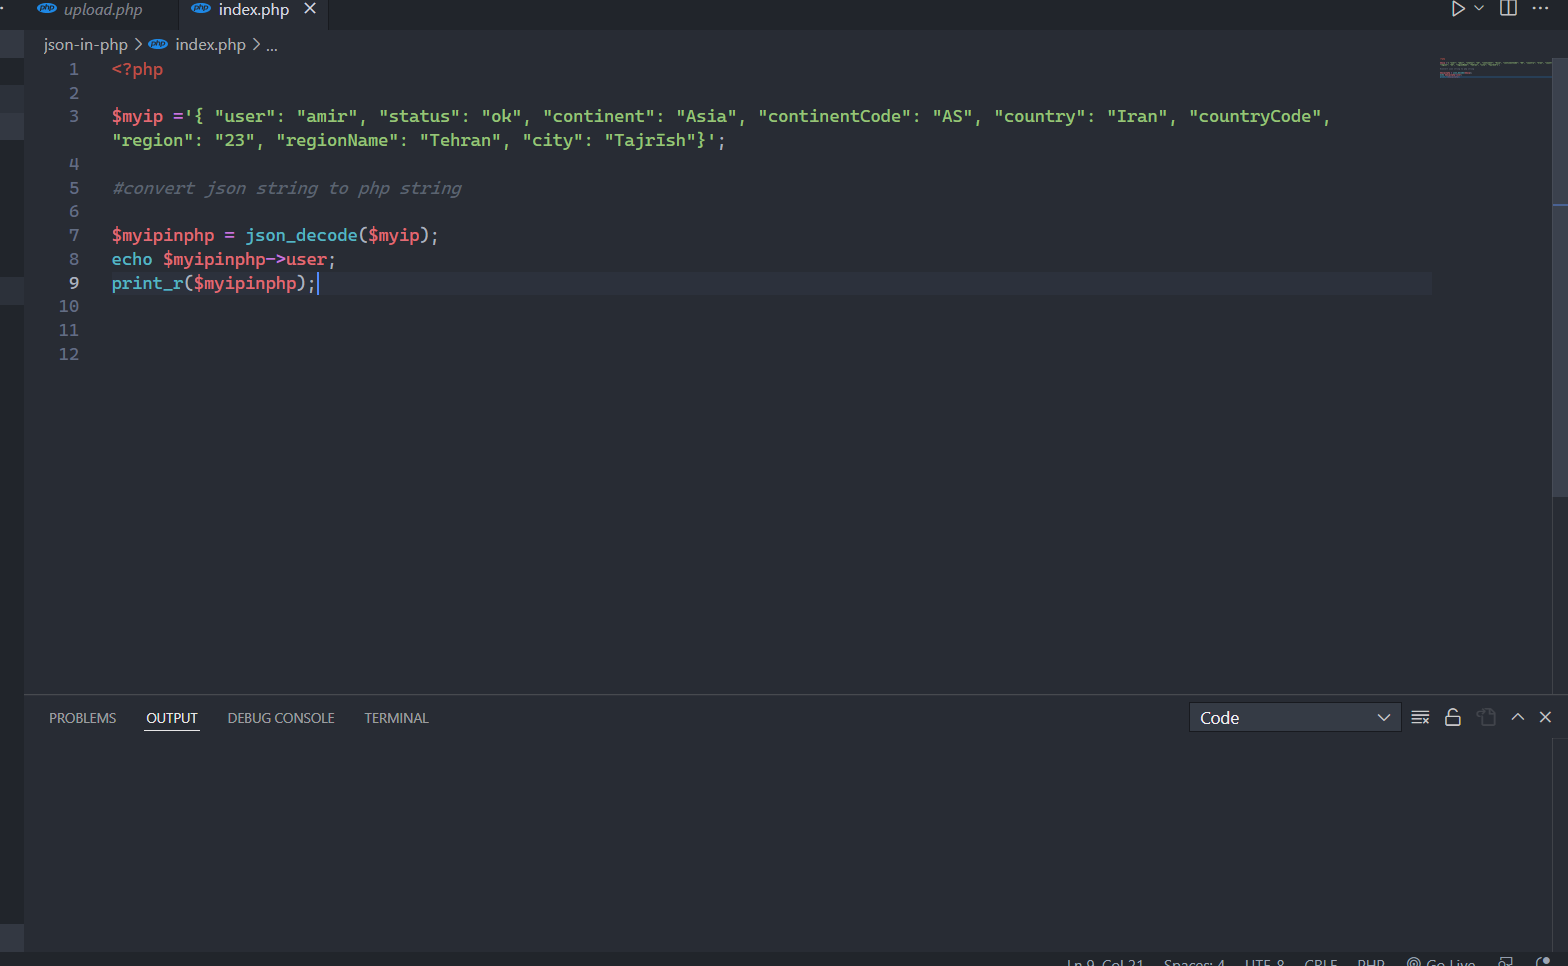Viewport: 1568px width, 966px height.
Task: Open the run button dropdown arrow
Action: pos(1479,9)
